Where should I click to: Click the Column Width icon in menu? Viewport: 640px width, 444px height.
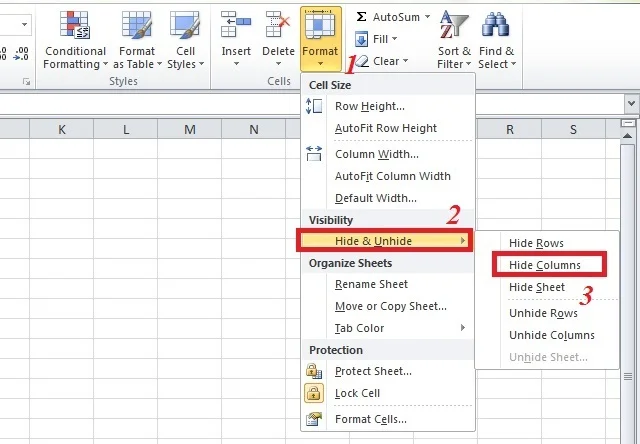click(314, 154)
